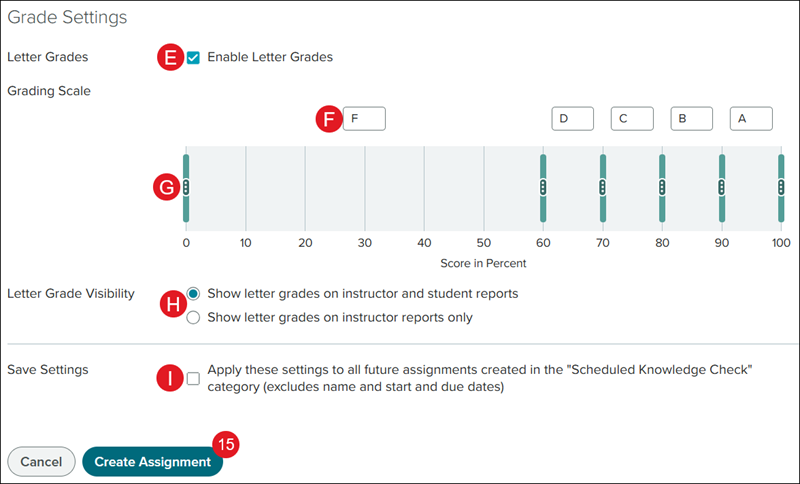Select the slider handle at 70 percent
The height and width of the screenshot is (484, 800).
(x=603, y=188)
